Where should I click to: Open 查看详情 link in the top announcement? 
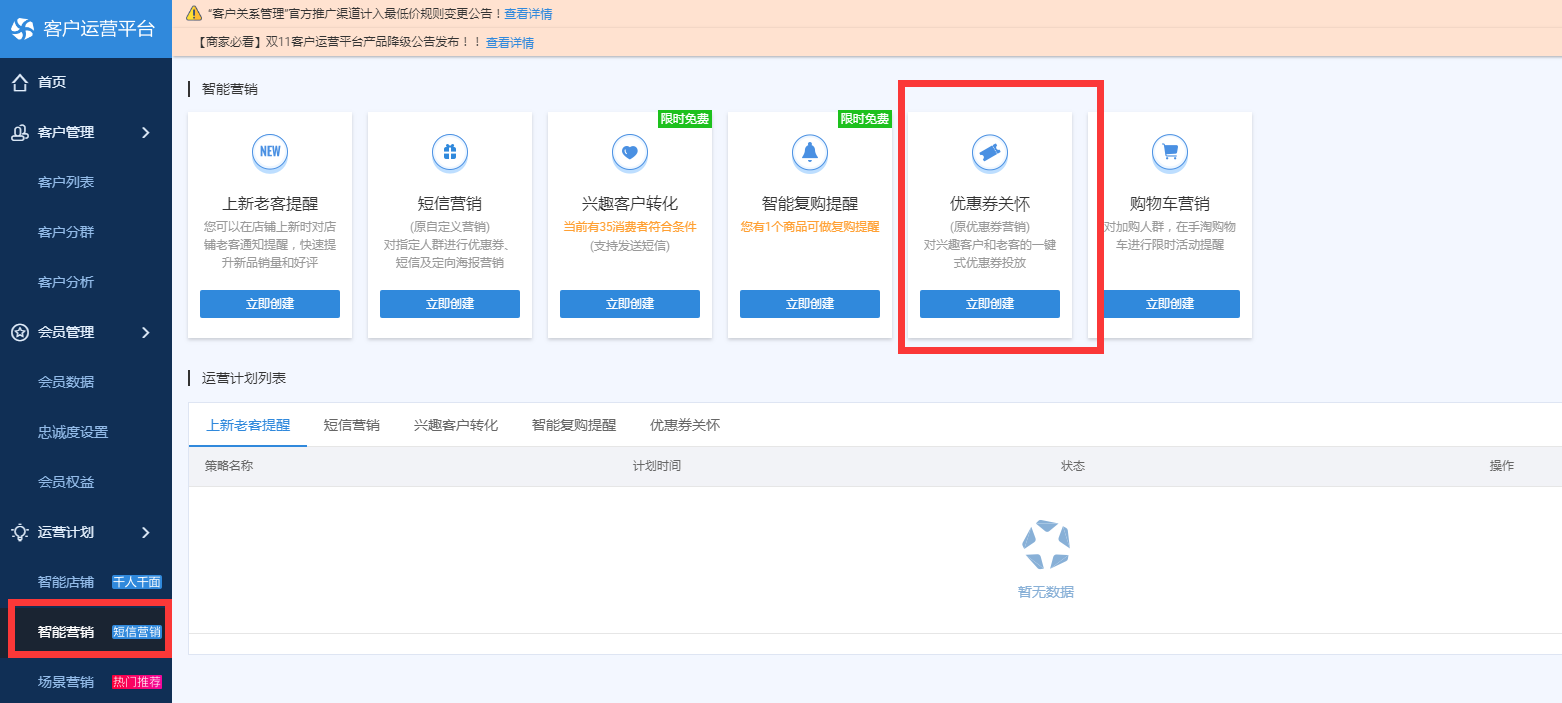point(528,14)
